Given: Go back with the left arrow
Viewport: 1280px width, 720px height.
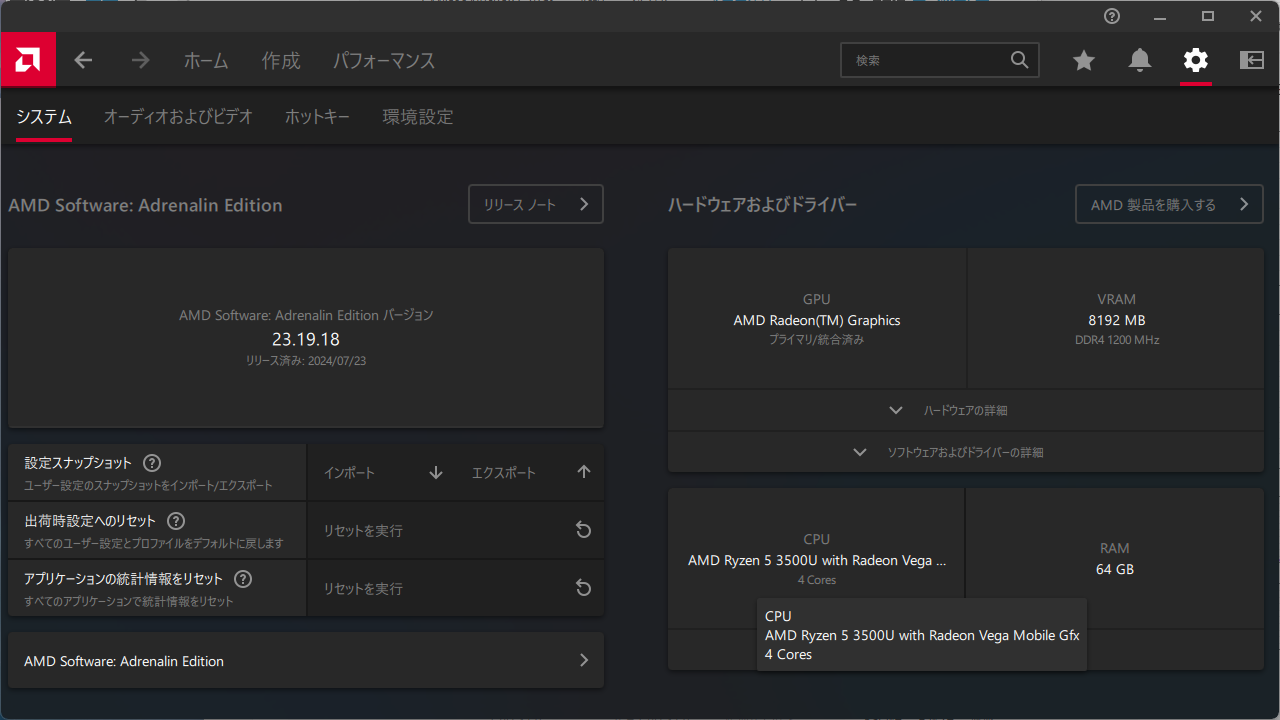Looking at the screenshot, I should [83, 61].
